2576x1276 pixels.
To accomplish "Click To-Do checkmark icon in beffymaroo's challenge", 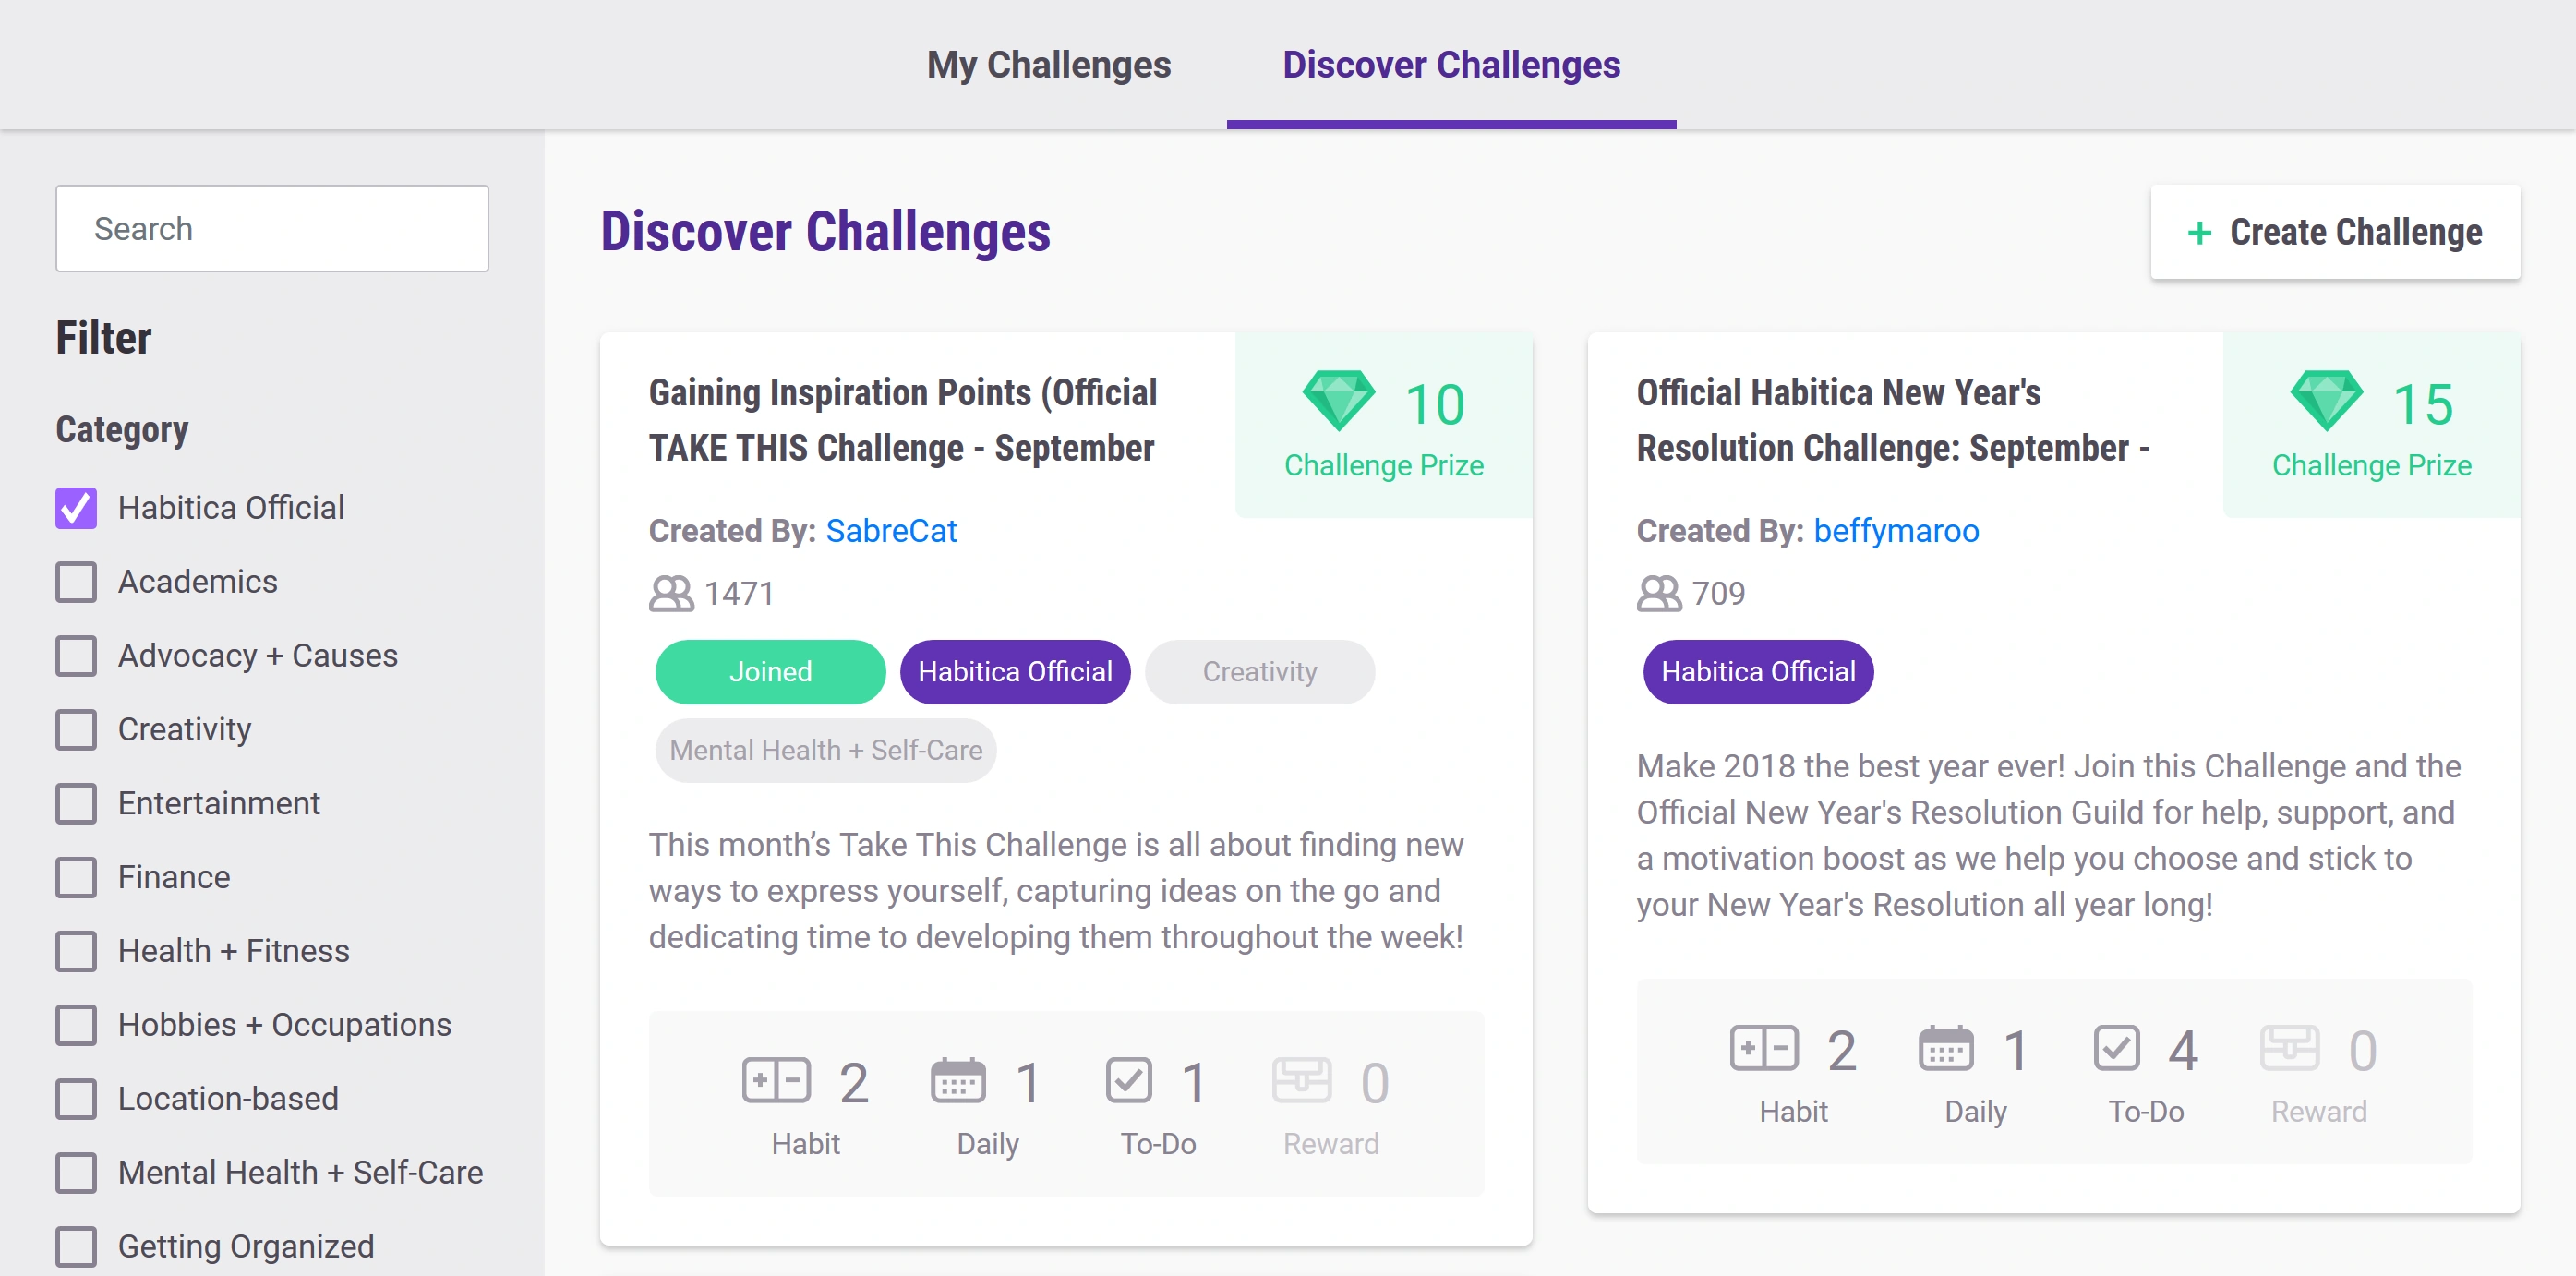I will [x=2116, y=1049].
